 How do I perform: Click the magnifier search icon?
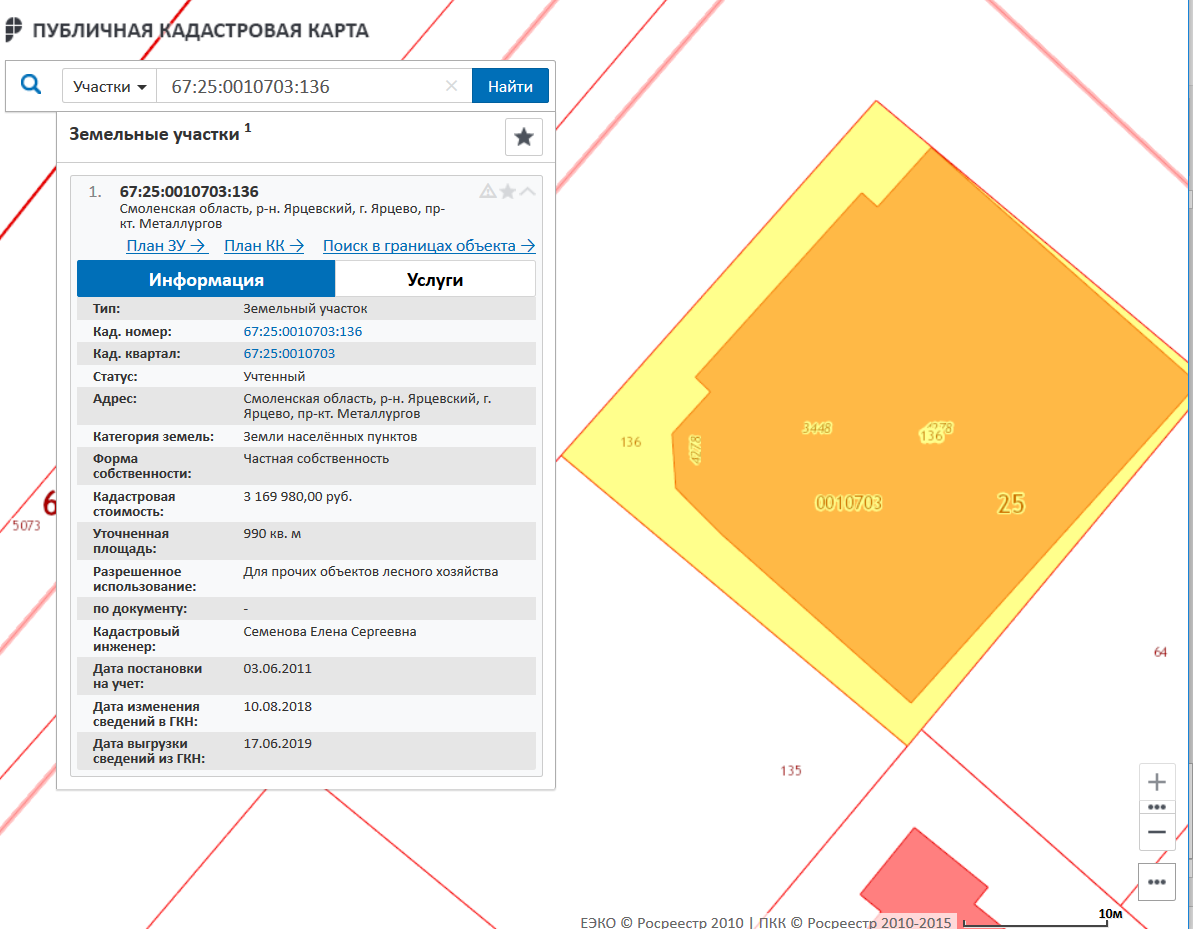tap(31, 85)
